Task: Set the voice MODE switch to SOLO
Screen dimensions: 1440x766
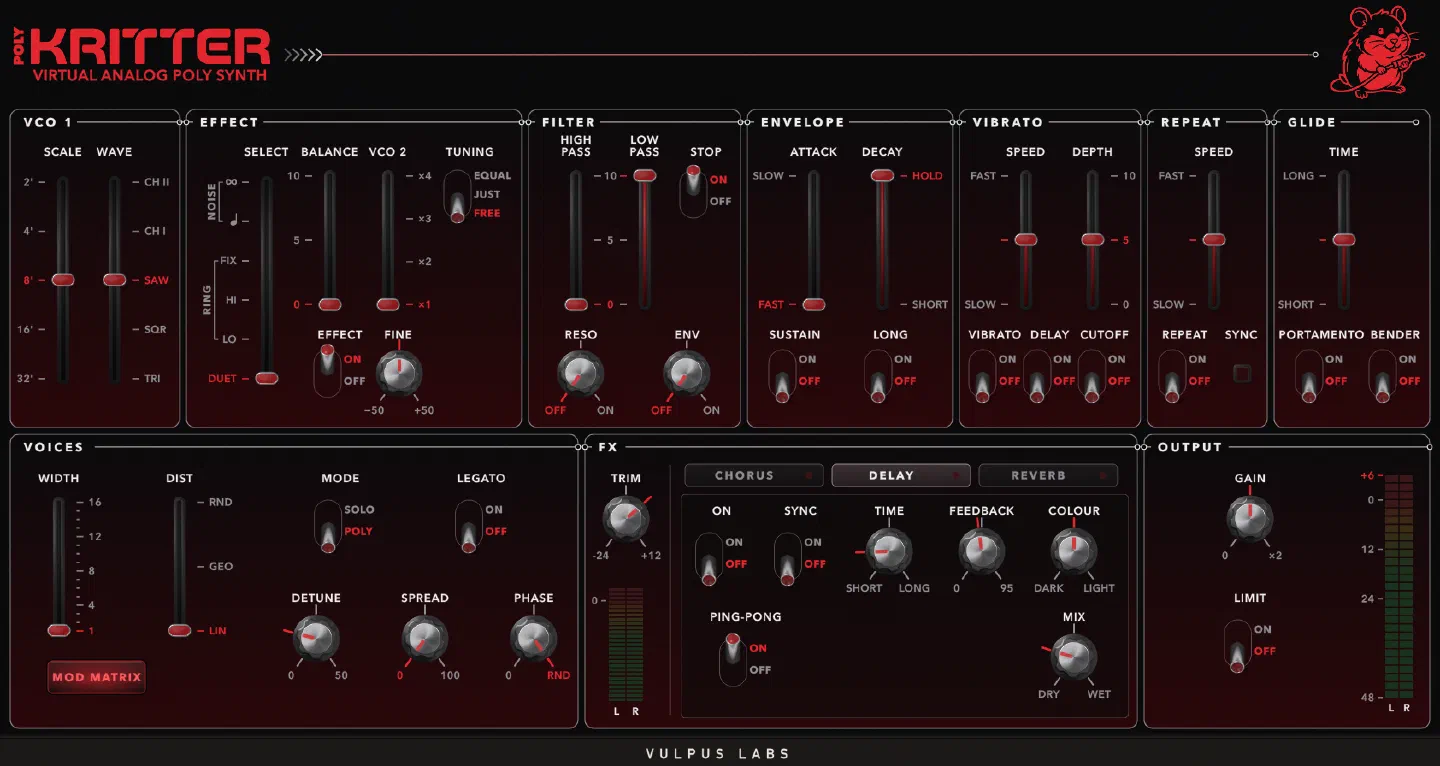Action: pyautogui.click(x=359, y=510)
